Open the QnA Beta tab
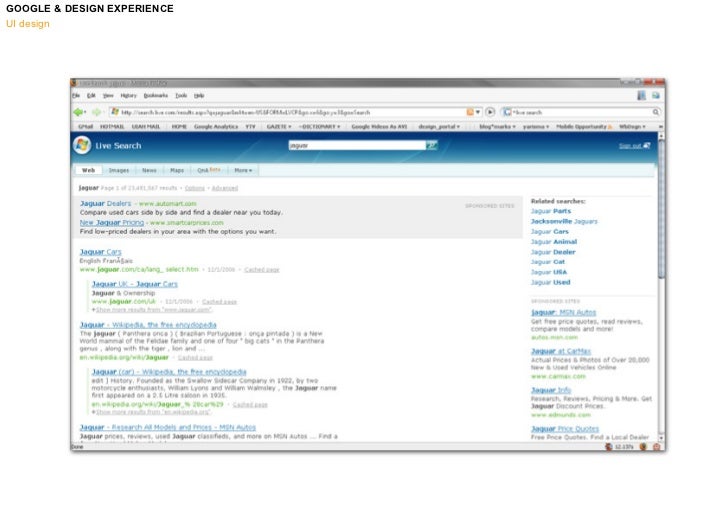Viewport: 728px width, 515px height. coord(208,170)
